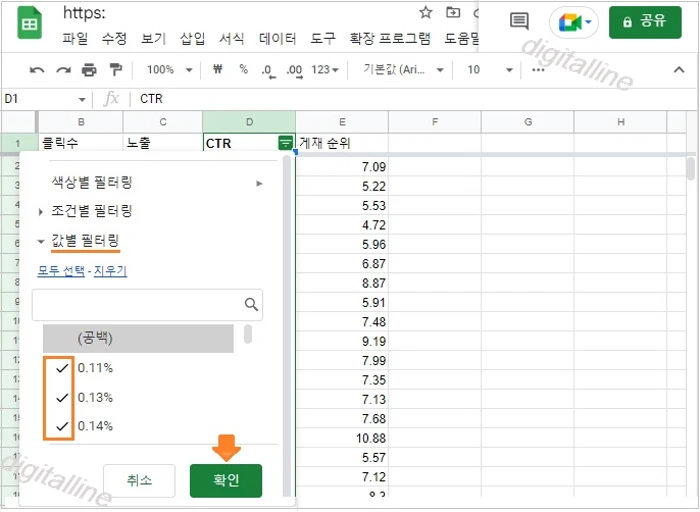Open the 보기 menu

154,38
